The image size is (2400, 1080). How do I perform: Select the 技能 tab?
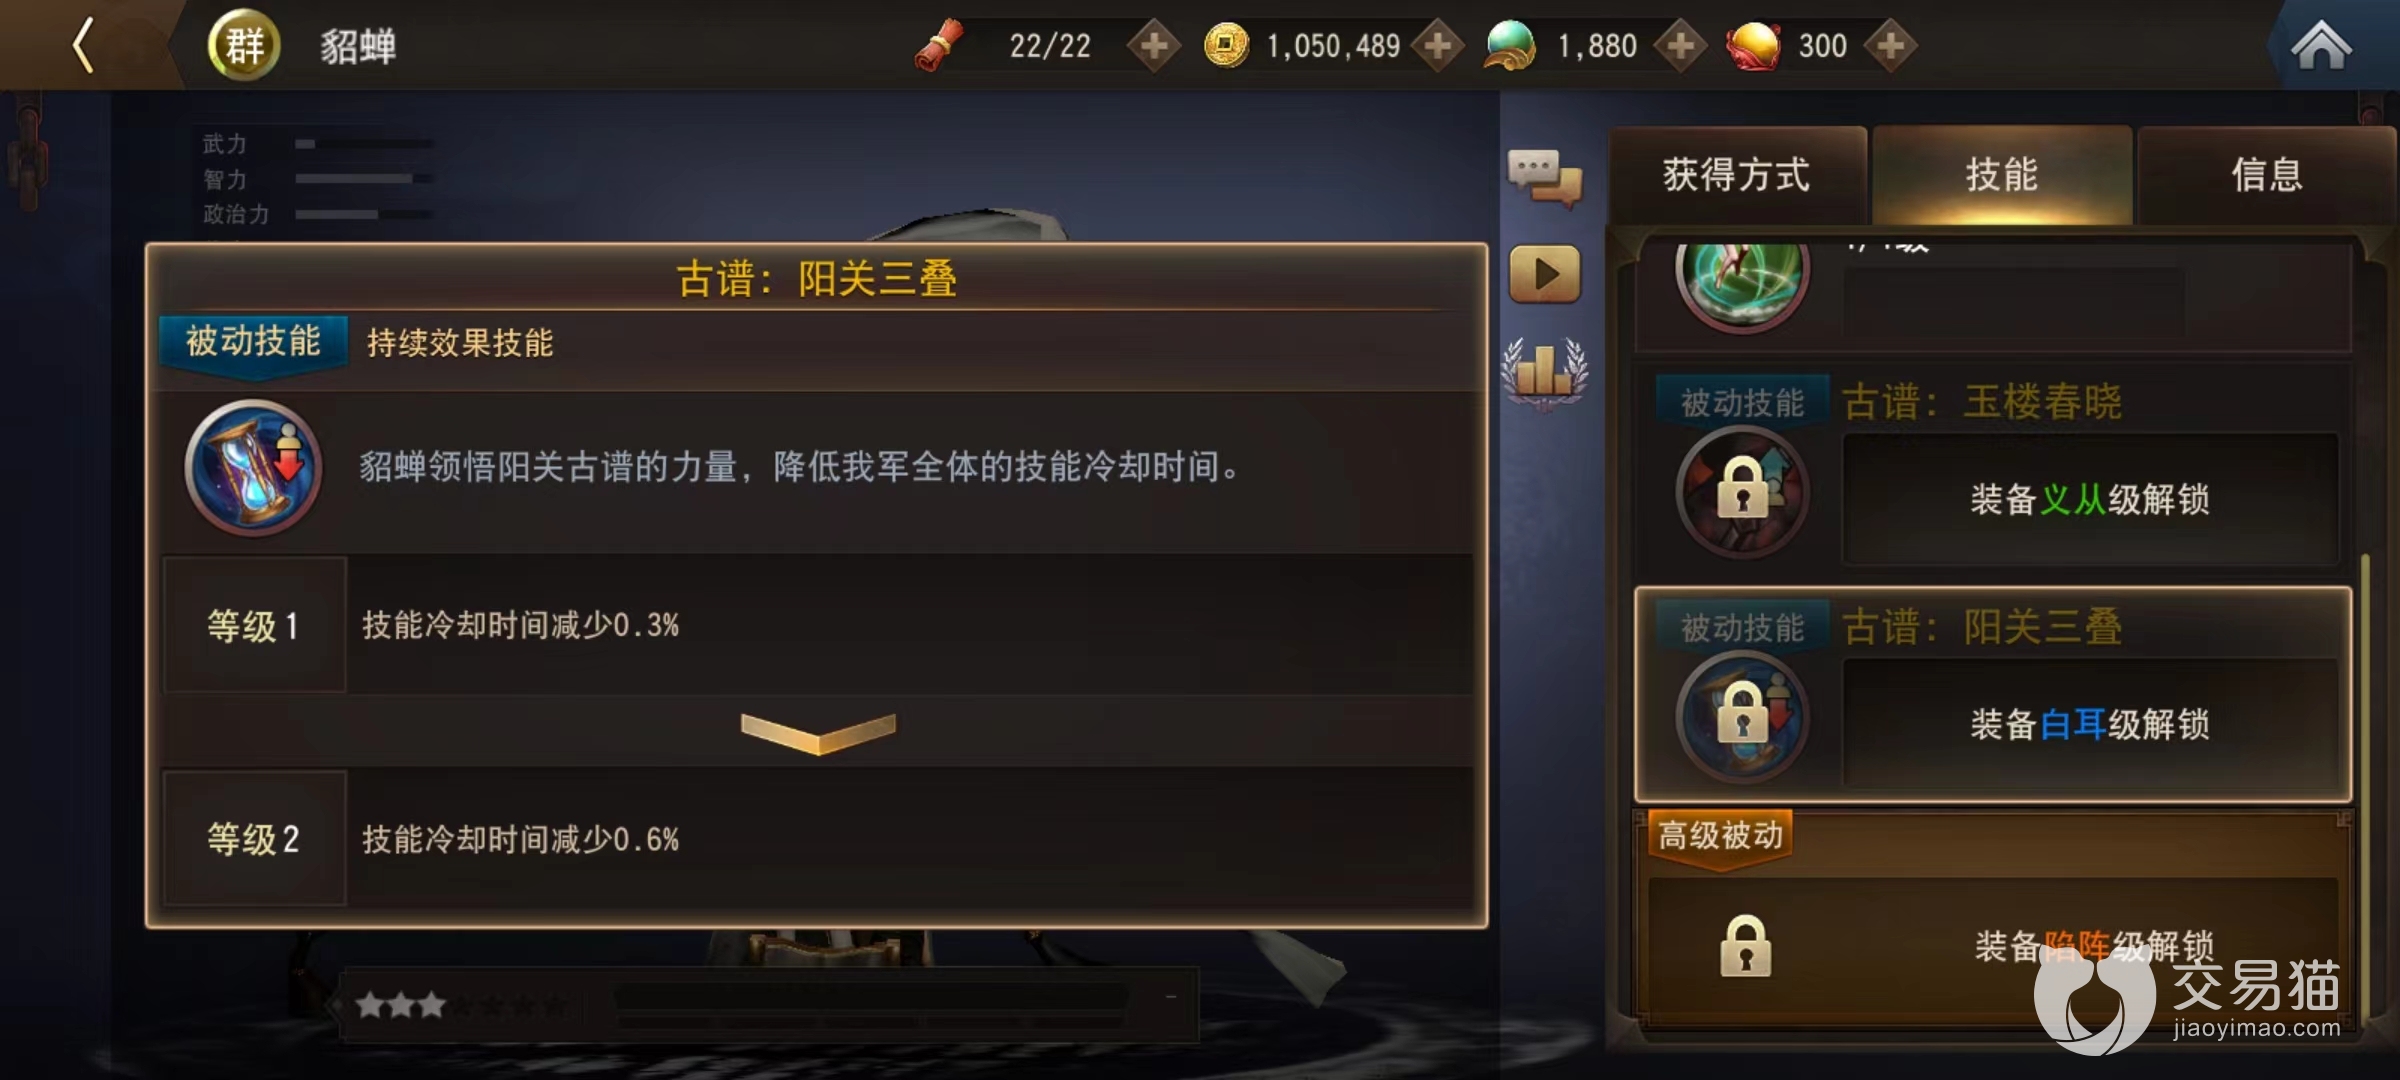pos(2002,175)
